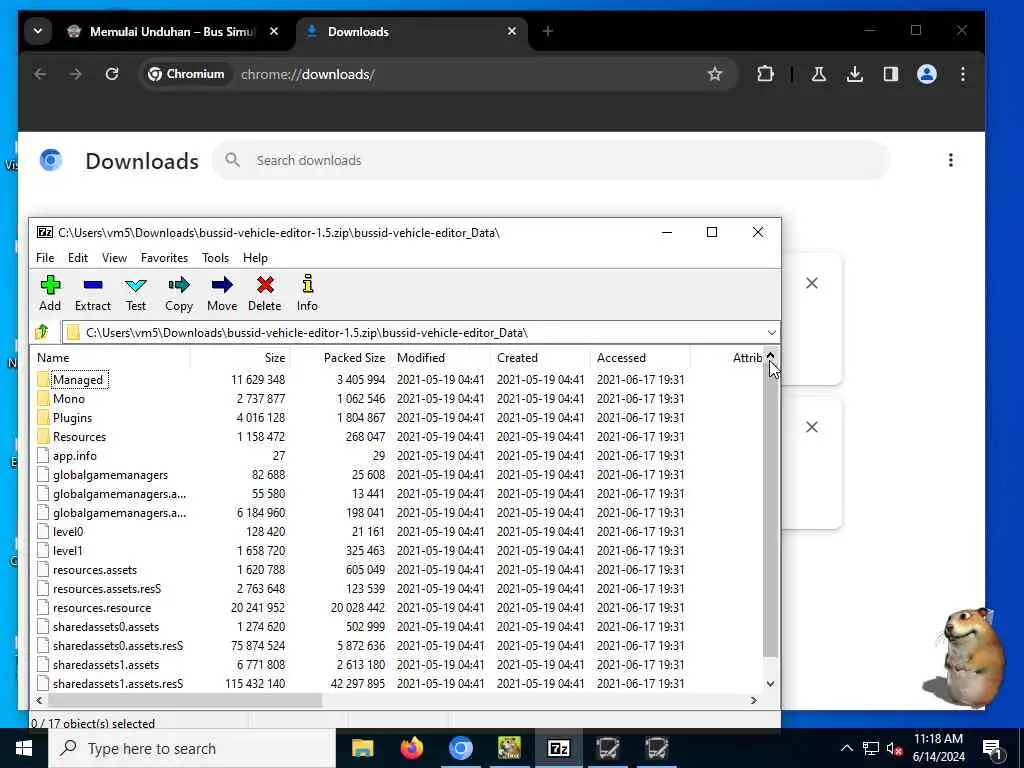Sort the file list by Name column

(110, 358)
